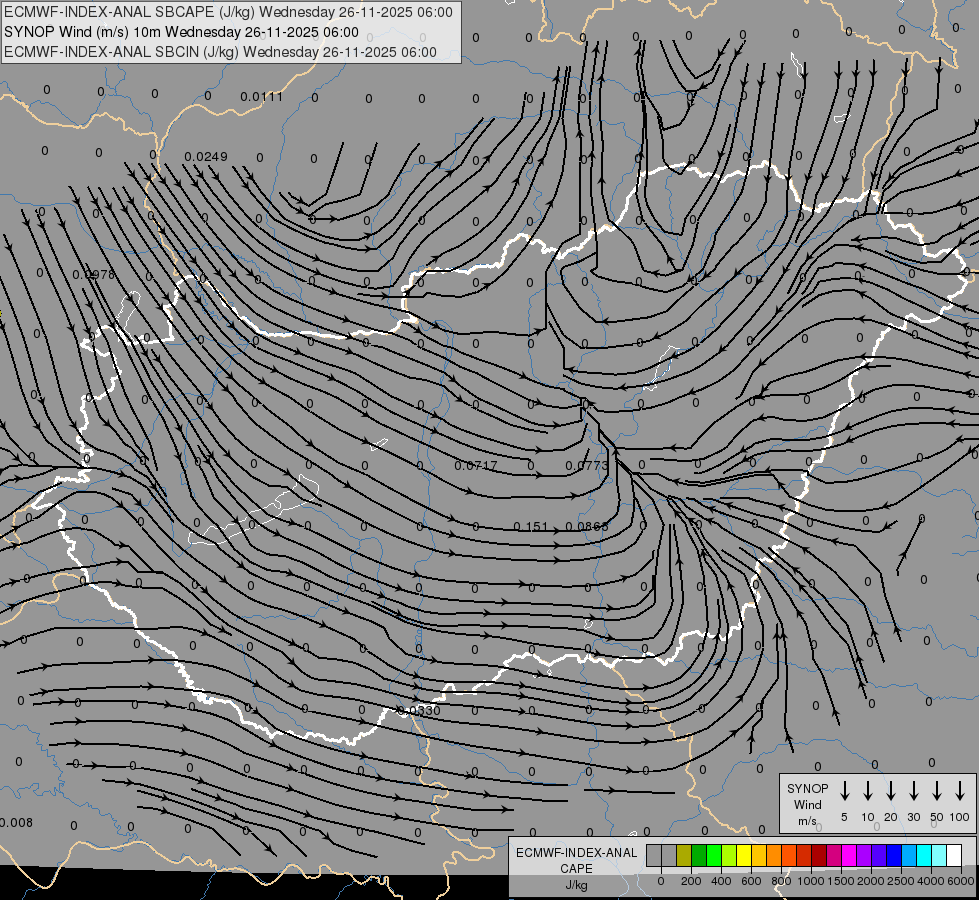Click the 600 tick label on CAPE scale
Viewport: 979px width, 900px height.
point(751,881)
